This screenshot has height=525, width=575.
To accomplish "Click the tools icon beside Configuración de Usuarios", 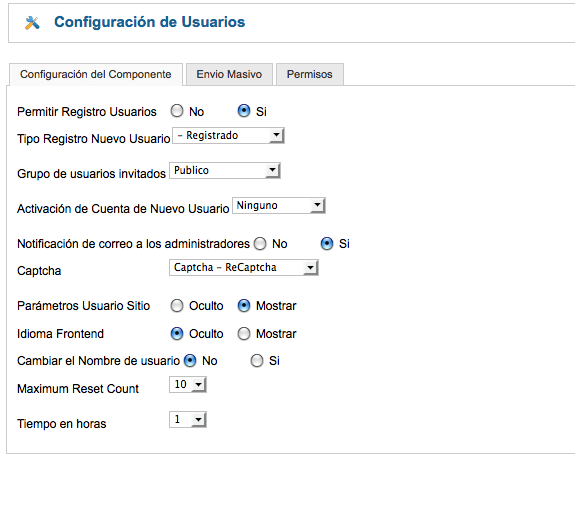I will (x=32, y=23).
